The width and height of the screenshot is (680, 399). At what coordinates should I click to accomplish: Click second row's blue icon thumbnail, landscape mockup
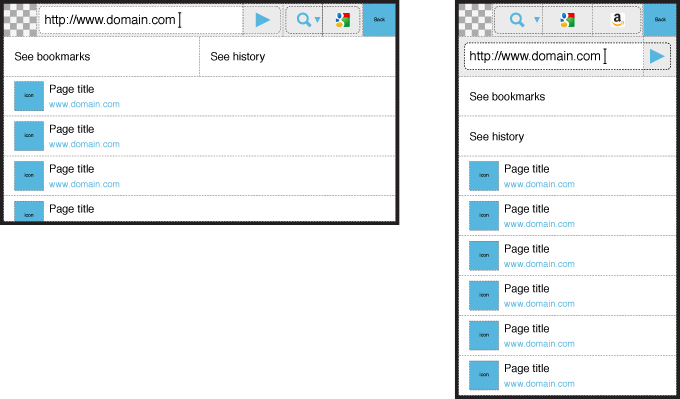[29, 136]
